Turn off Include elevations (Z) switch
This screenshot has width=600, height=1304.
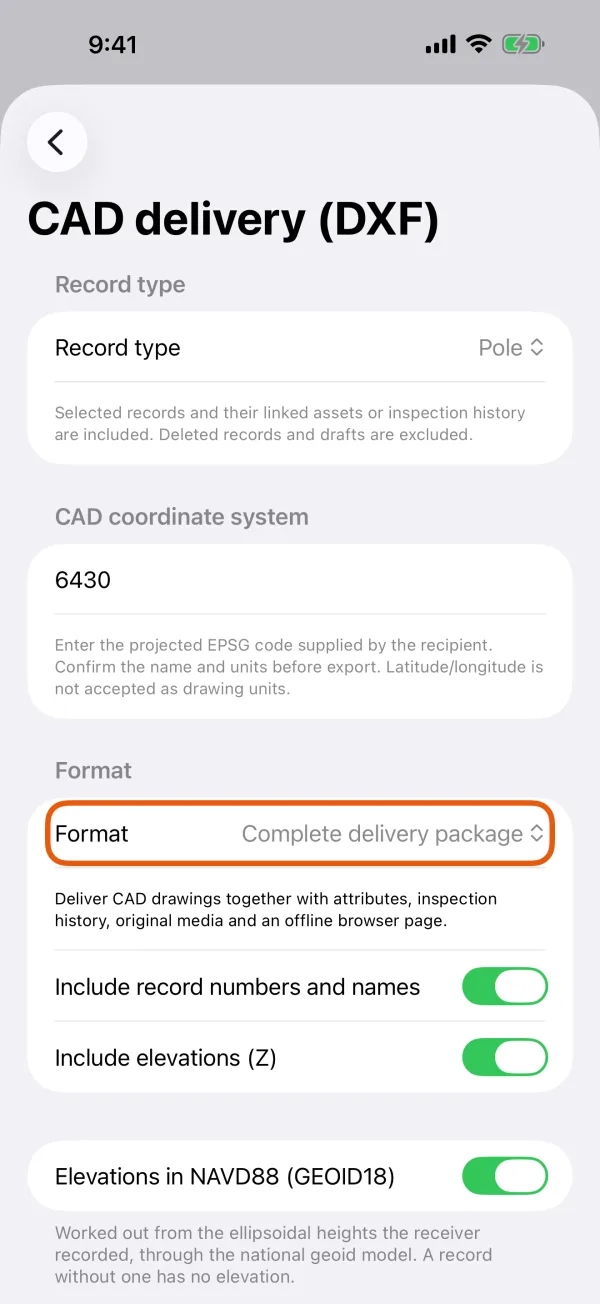click(x=505, y=1058)
